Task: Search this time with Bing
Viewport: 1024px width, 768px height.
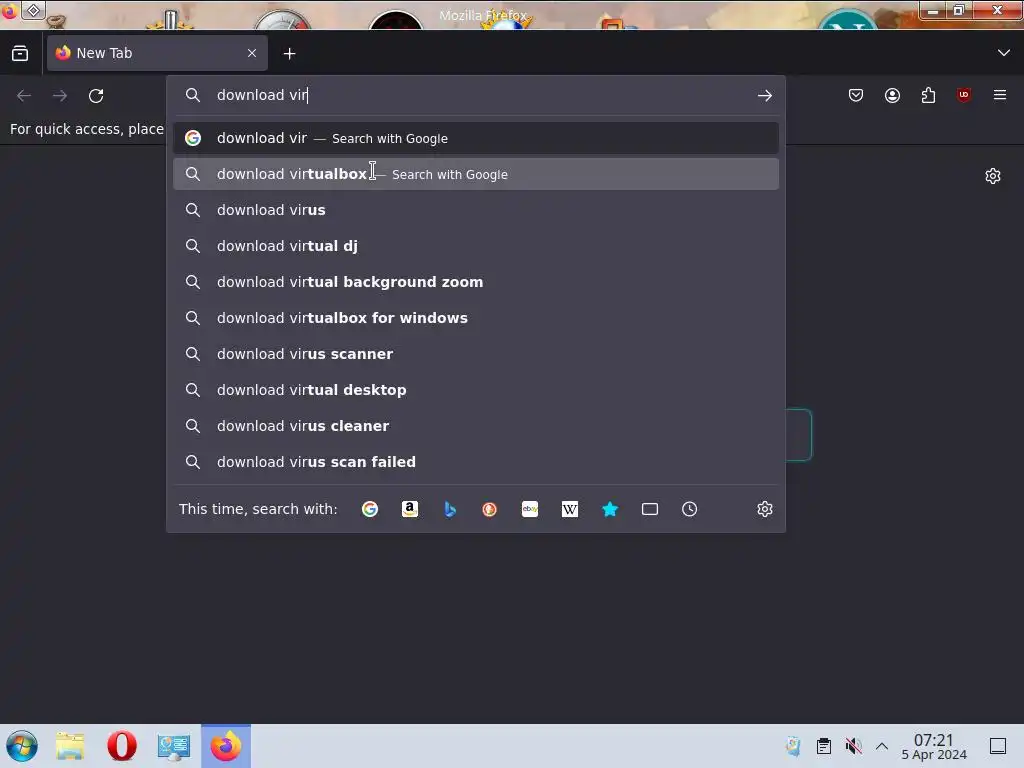Action: (x=450, y=509)
